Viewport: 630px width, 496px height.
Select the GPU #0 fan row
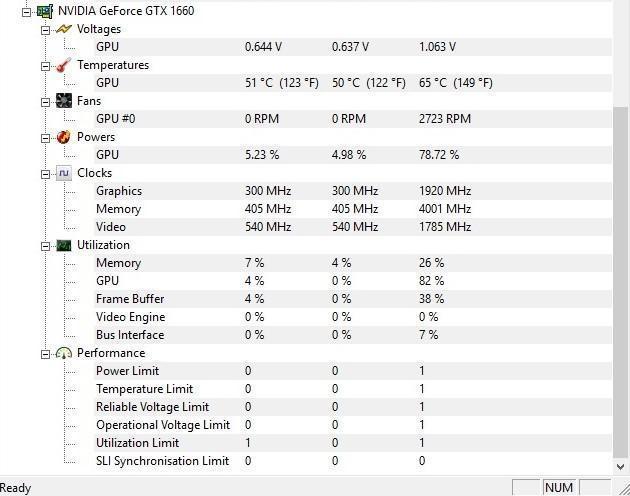tap(353, 119)
